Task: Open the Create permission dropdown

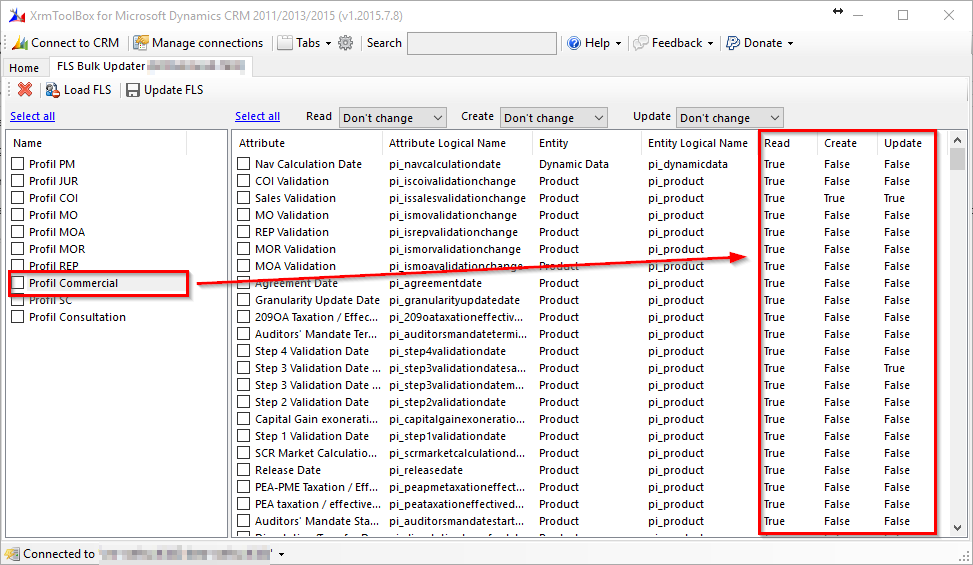Action: 554,118
